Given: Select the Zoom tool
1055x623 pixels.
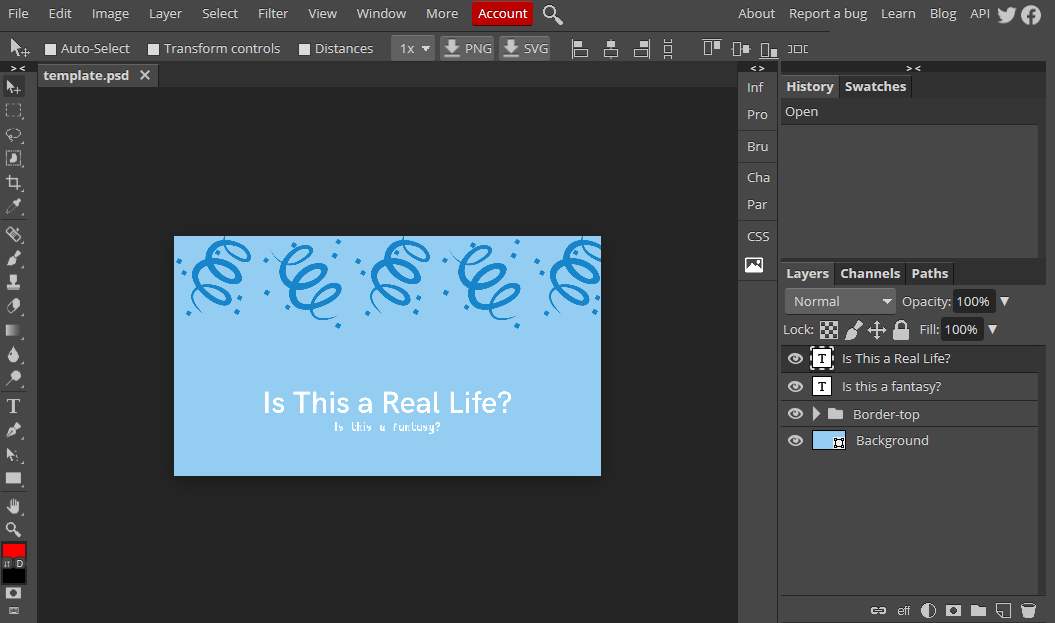Looking at the screenshot, I should [13, 529].
